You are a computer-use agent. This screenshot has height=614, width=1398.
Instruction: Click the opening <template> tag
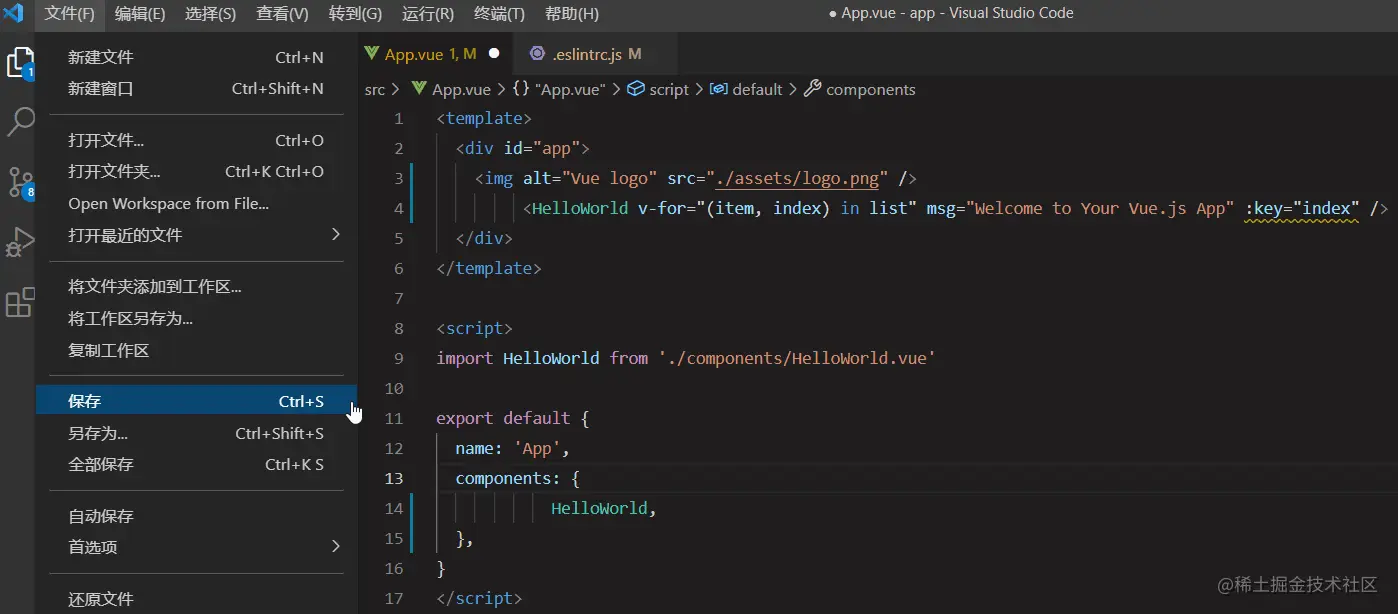click(484, 118)
